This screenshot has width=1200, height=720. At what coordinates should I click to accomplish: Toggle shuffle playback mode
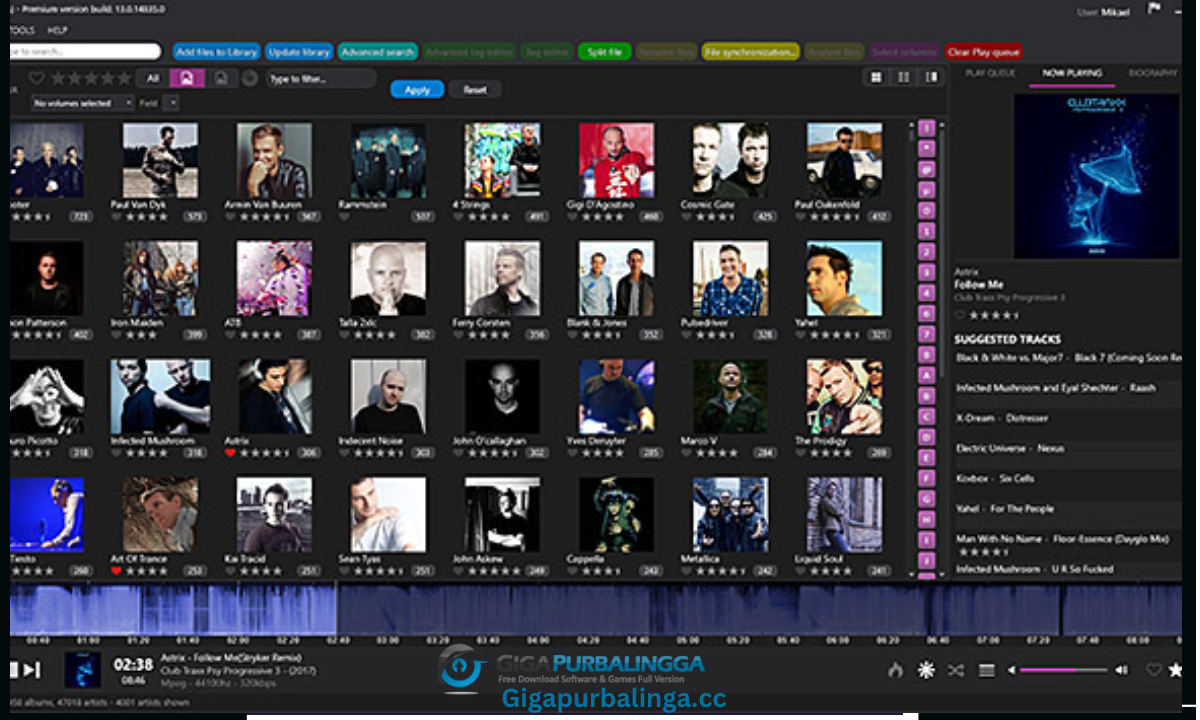[x=956, y=670]
